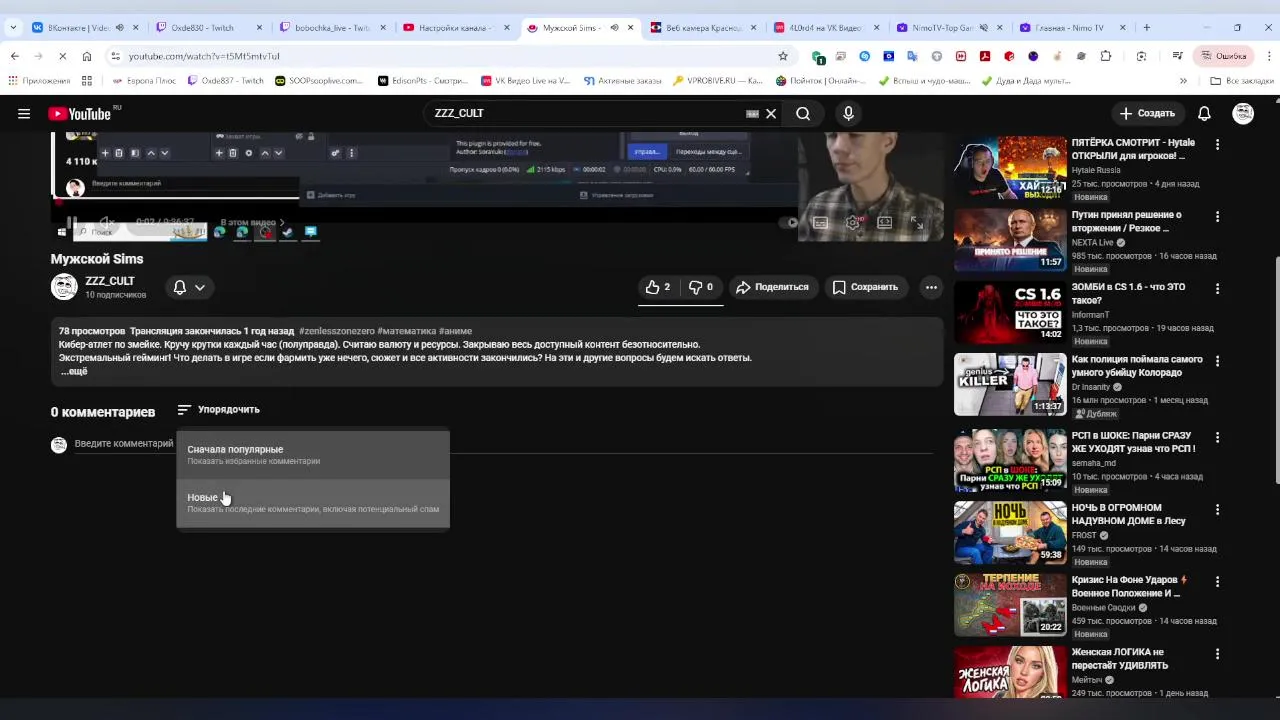
Task: Like the Мужской Sims video
Action: [x=657, y=287]
